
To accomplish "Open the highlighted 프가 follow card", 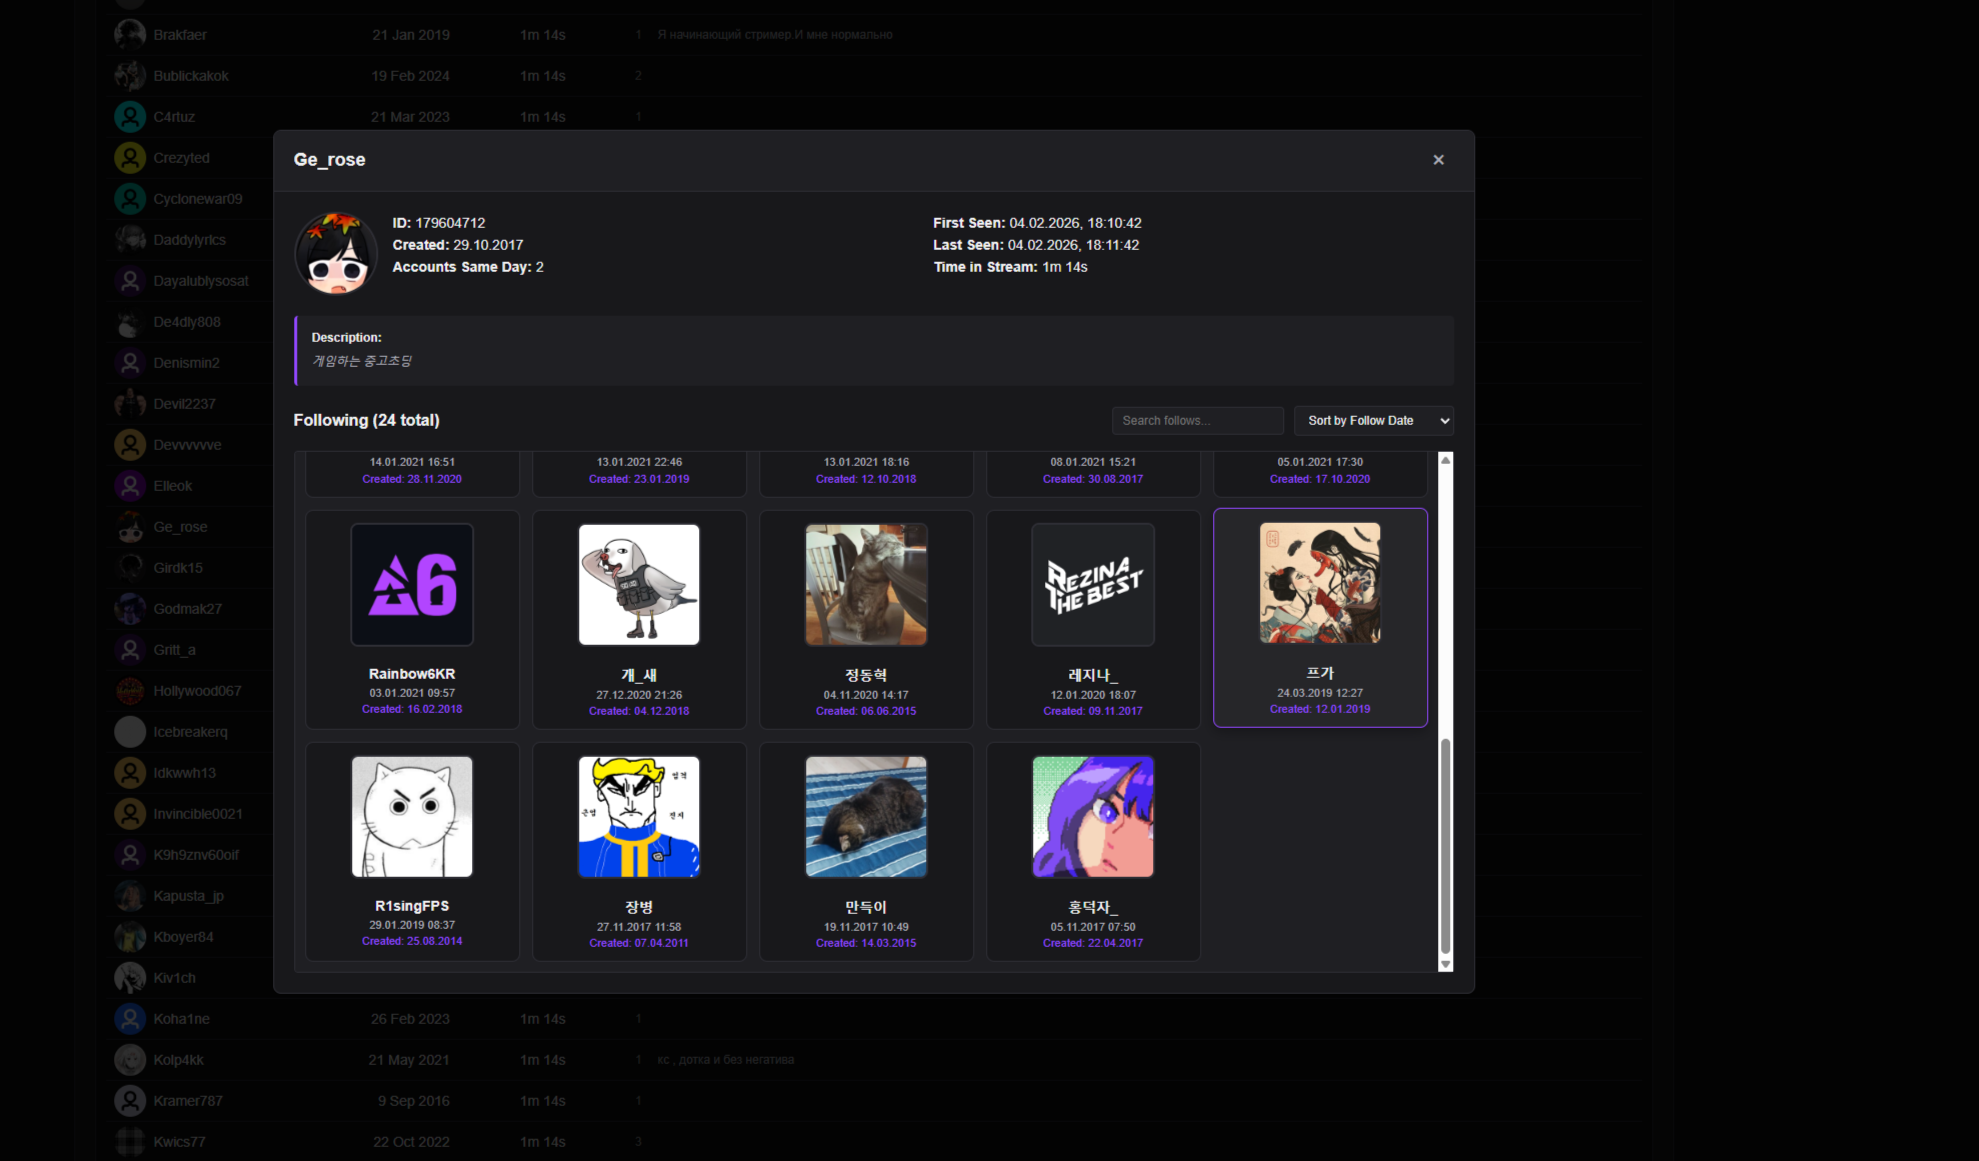I will click(x=1320, y=618).
